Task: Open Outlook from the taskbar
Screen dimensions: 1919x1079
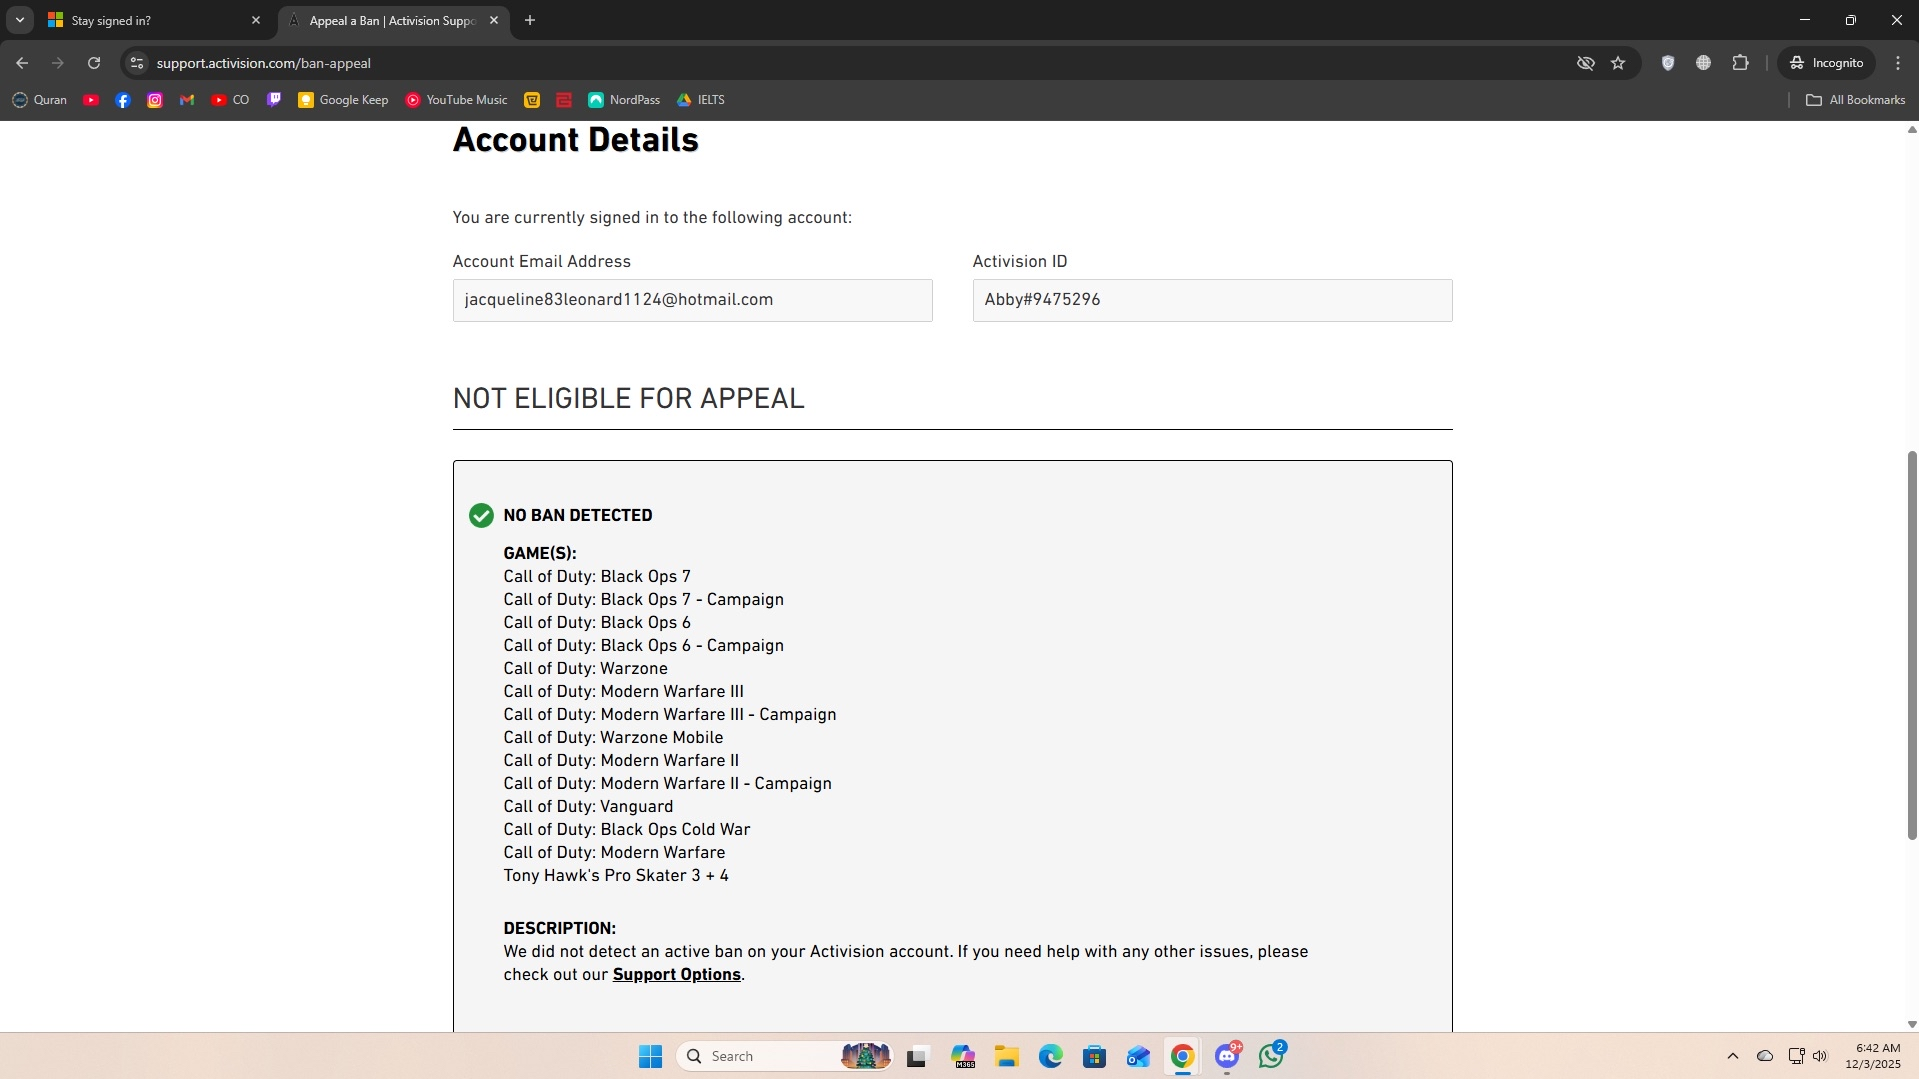Action: click(x=1138, y=1056)
